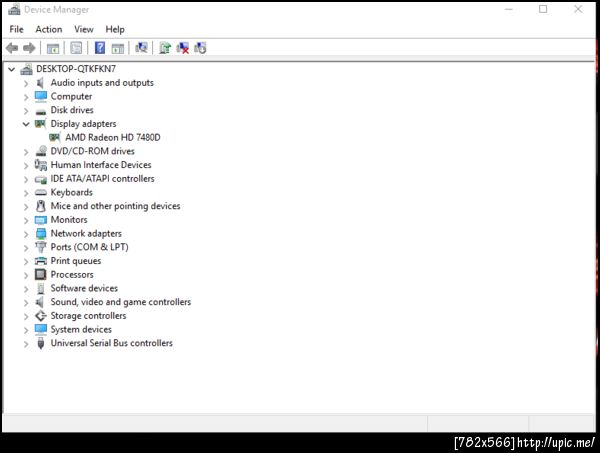Open the Properties toolbar icon
Screen dimensions: 600x453
[76, 48]
